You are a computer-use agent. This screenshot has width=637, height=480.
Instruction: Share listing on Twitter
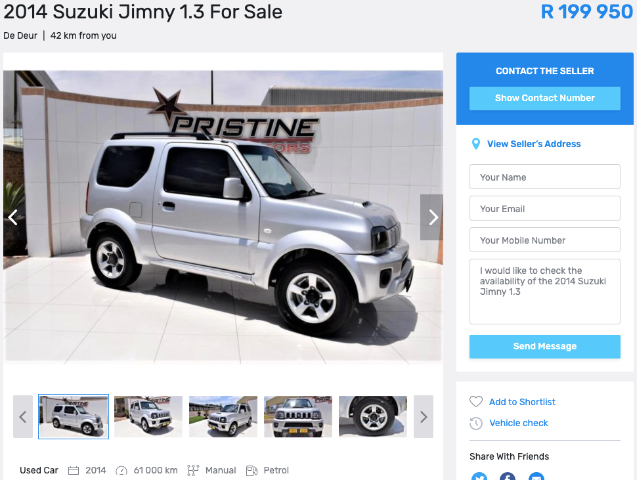pos(479,477)
